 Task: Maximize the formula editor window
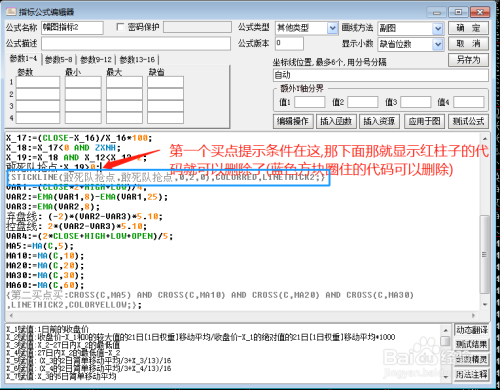coord(458,12)
